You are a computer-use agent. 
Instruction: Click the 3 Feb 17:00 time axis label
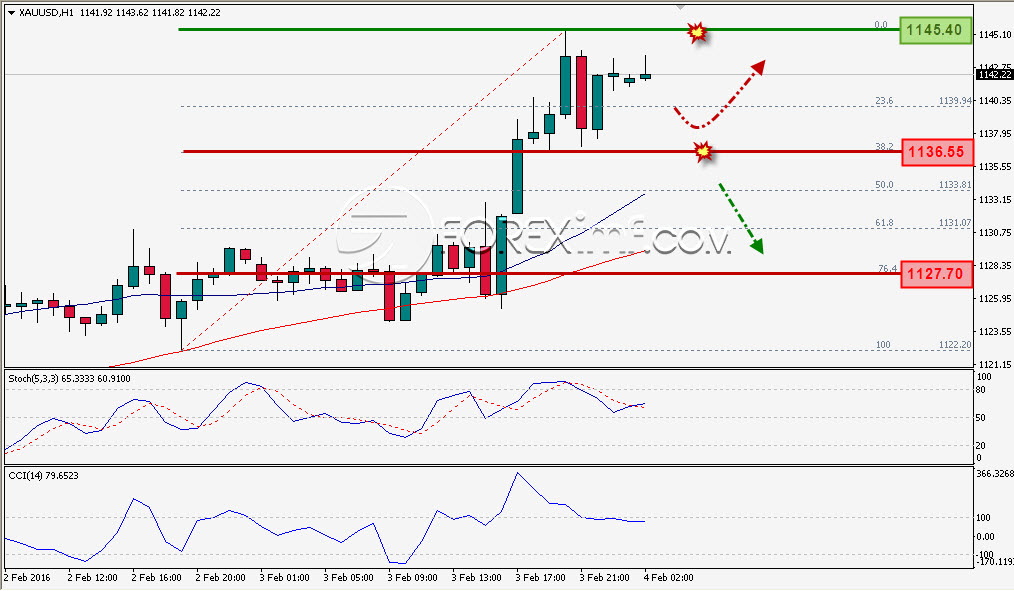[541, 578]
